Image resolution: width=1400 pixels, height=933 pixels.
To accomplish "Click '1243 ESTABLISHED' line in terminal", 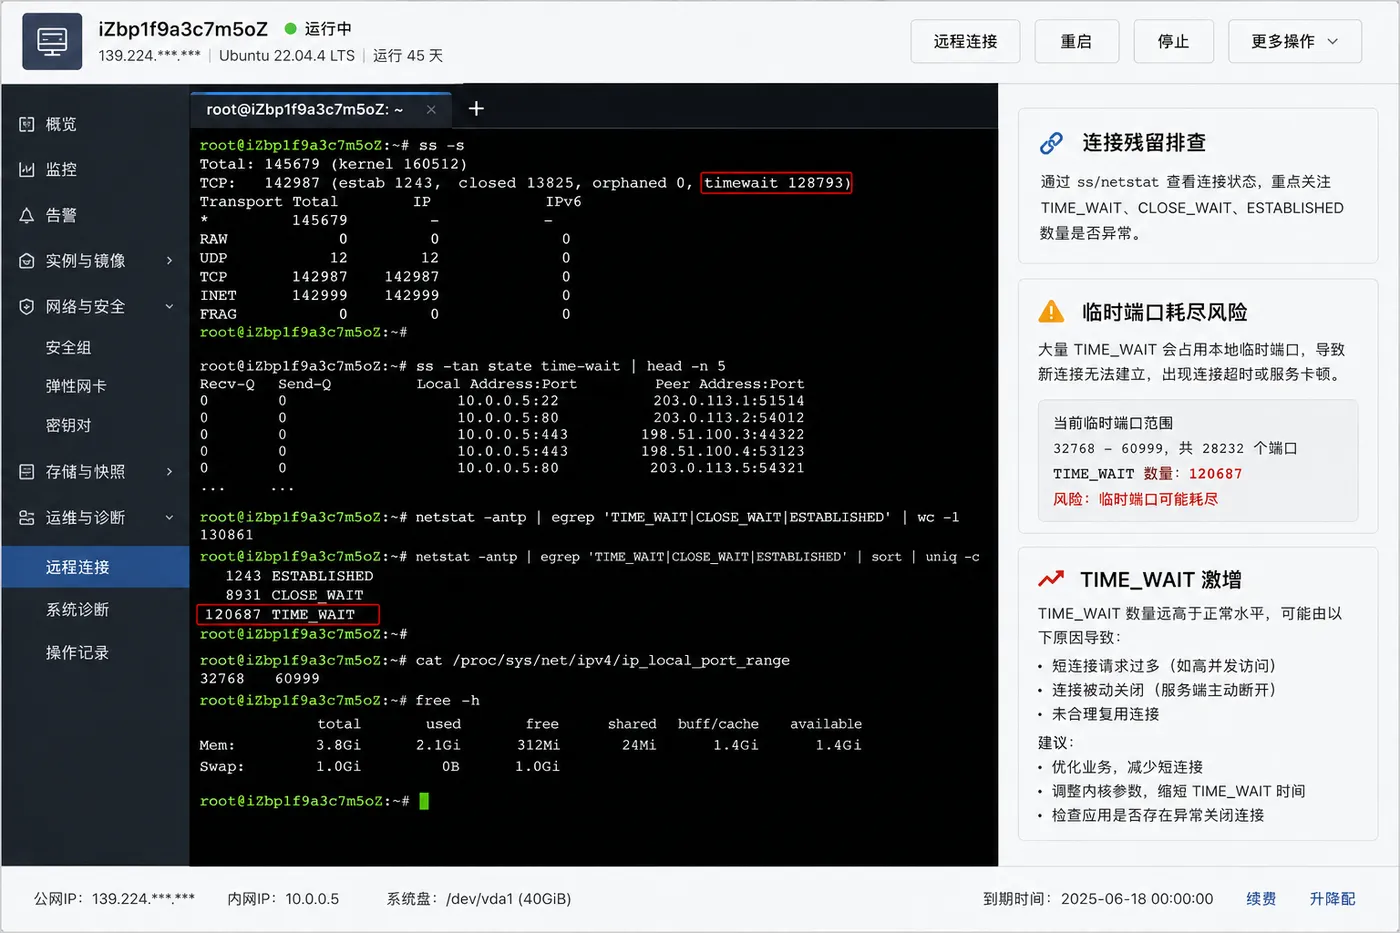I will coord(299,576).
